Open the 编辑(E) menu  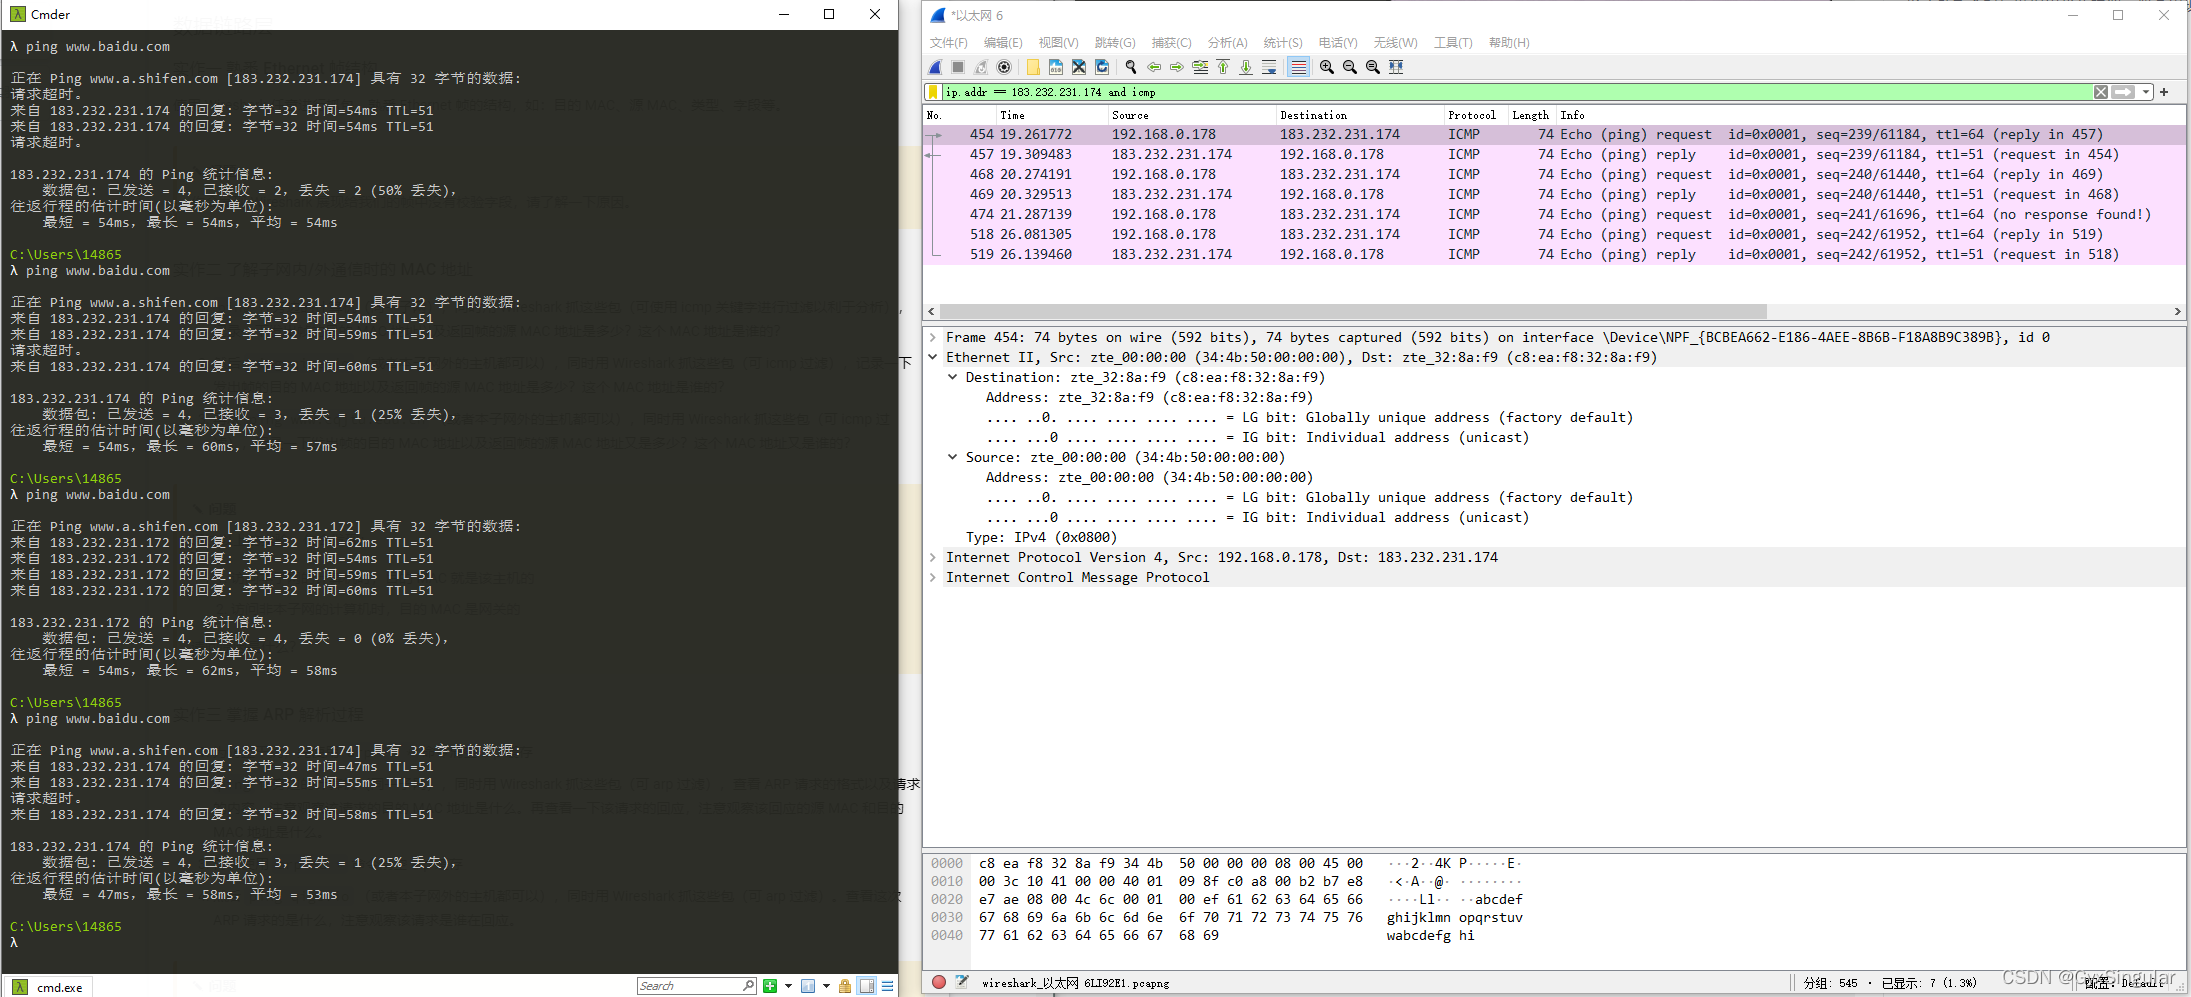coord(1003,43)
